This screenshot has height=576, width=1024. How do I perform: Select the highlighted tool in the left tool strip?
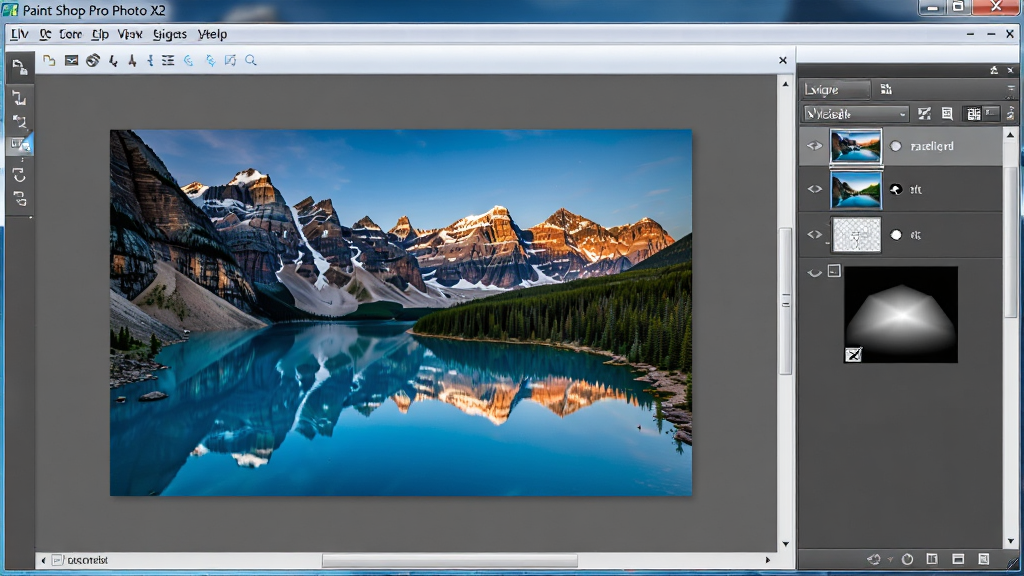[20, 144]
